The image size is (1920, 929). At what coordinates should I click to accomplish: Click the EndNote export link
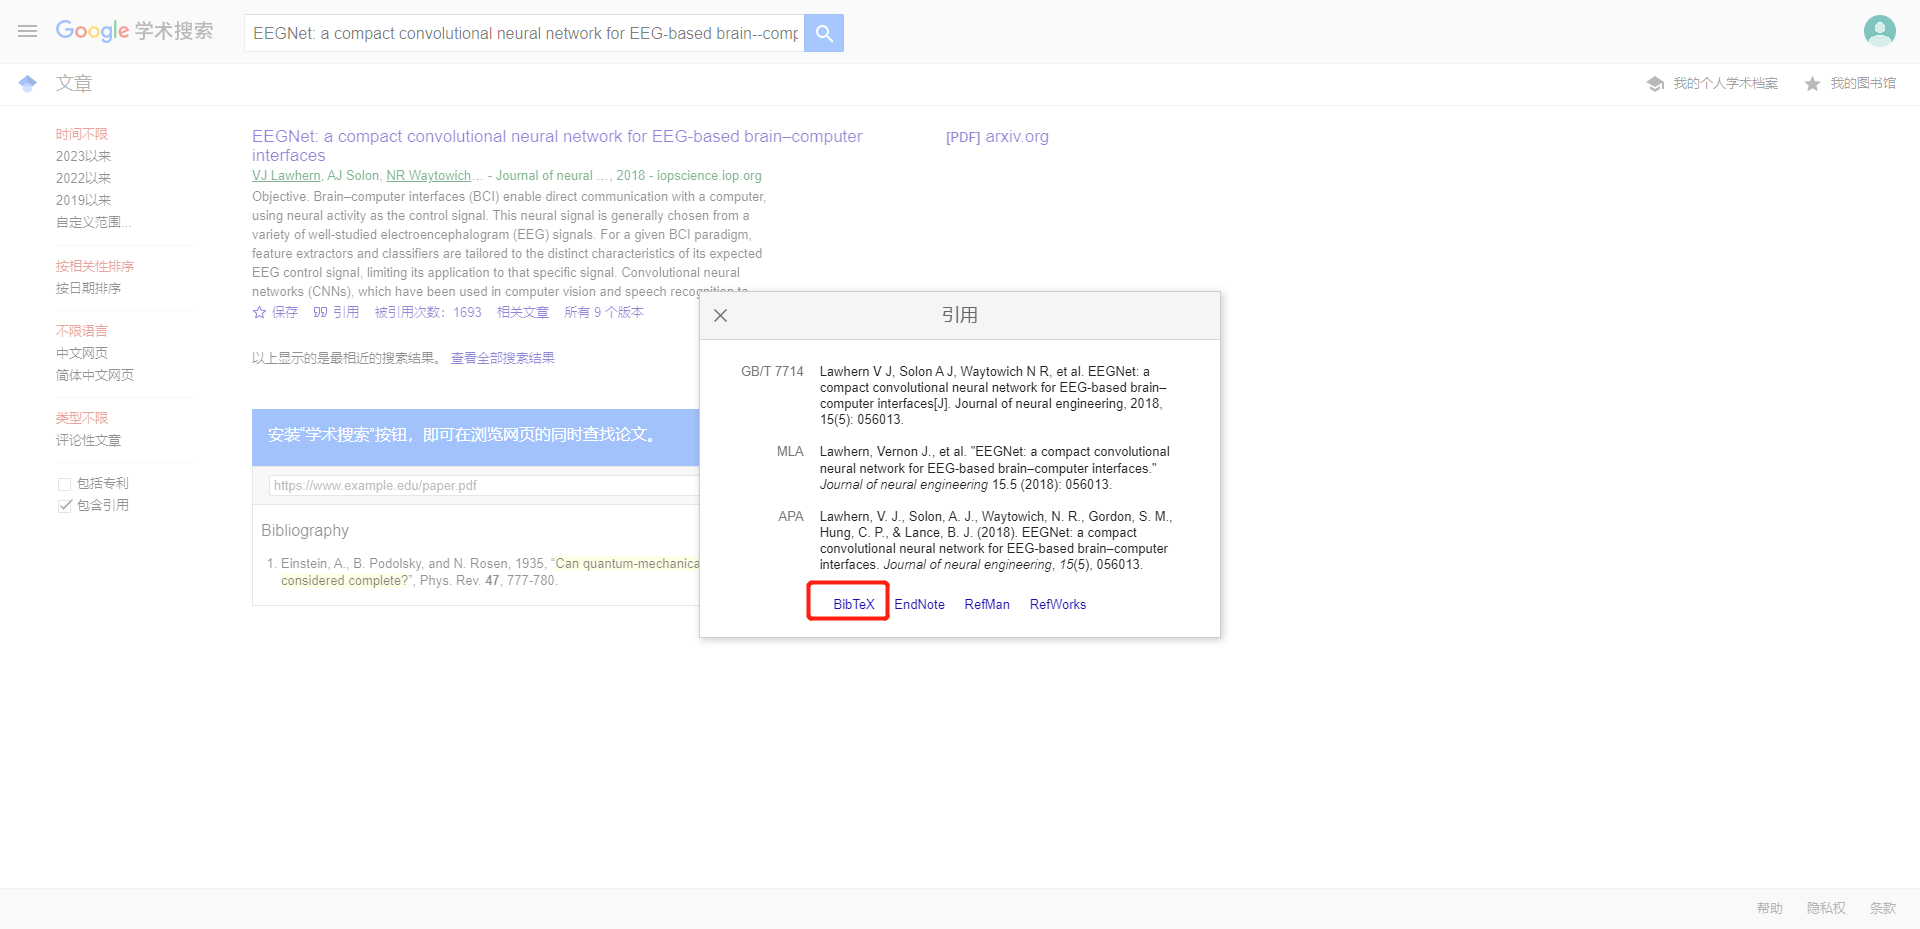(919, 605)
